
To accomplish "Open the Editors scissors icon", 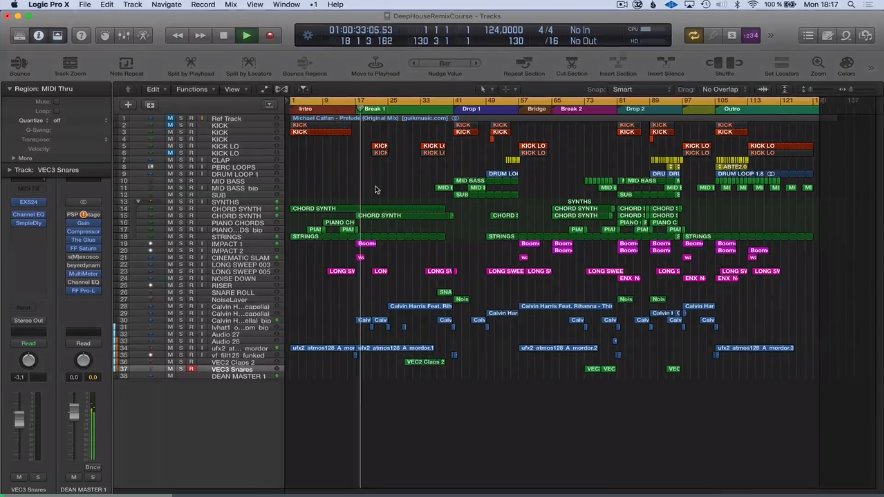I will 143,36.
